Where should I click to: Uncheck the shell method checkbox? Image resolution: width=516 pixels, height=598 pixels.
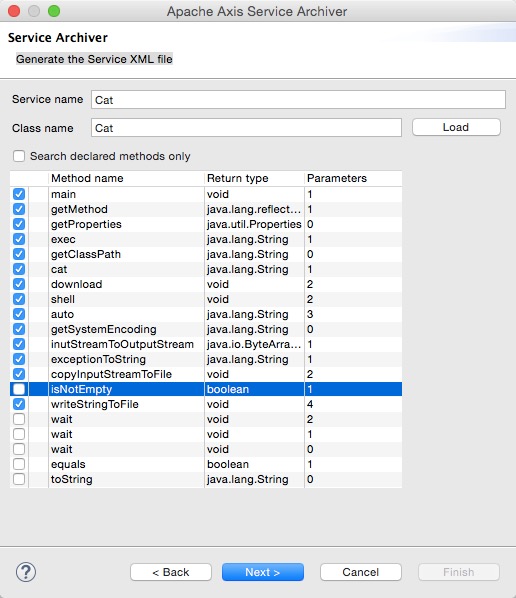click(x=19, y=299)
